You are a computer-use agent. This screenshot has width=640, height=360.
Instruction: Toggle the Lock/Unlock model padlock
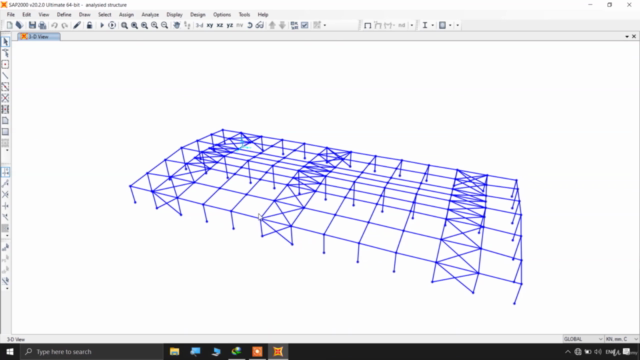(89, 25)
